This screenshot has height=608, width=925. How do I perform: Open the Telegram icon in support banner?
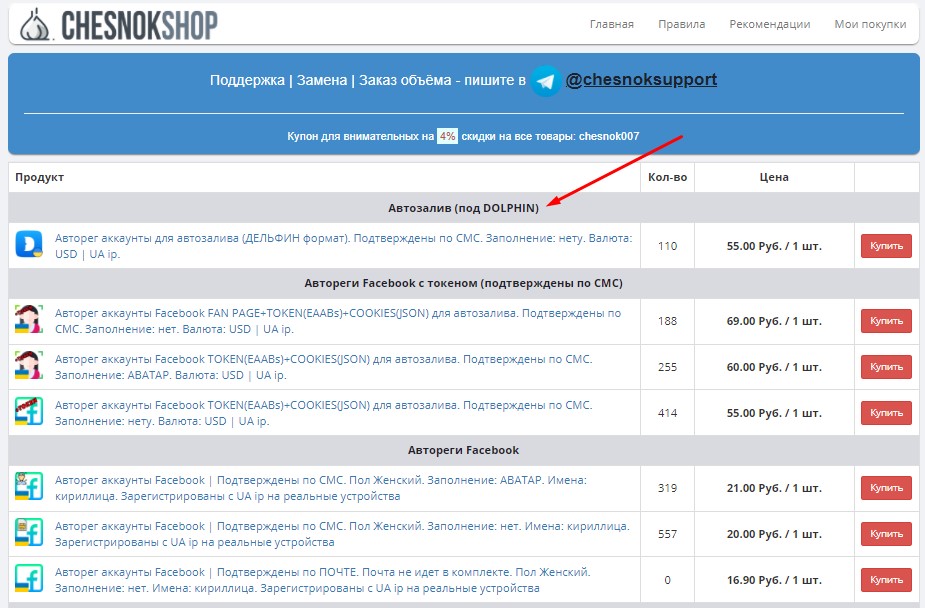tap(546, 81)
